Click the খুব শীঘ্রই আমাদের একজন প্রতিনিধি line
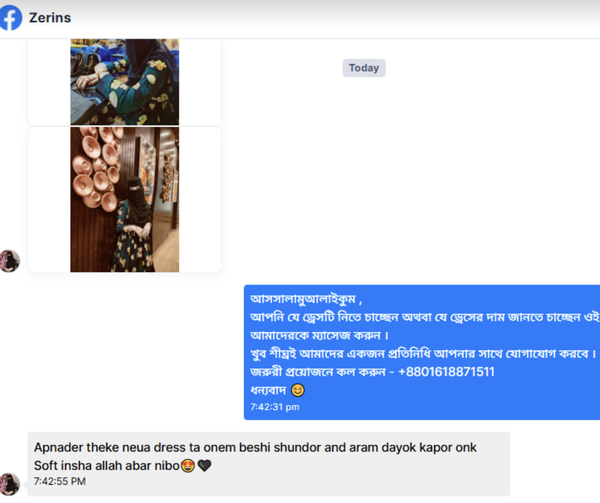 pos(423,353)
